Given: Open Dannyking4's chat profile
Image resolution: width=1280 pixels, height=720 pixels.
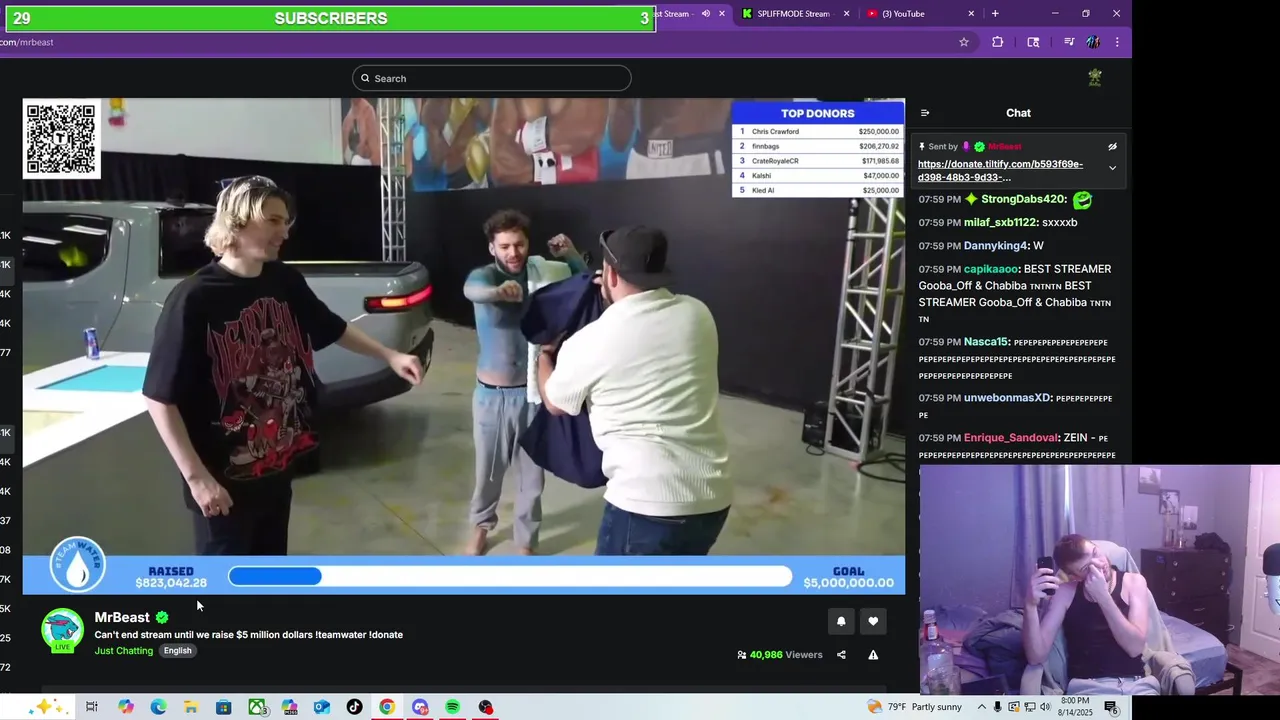Looking at the screenshot, I should pos(996,246).
